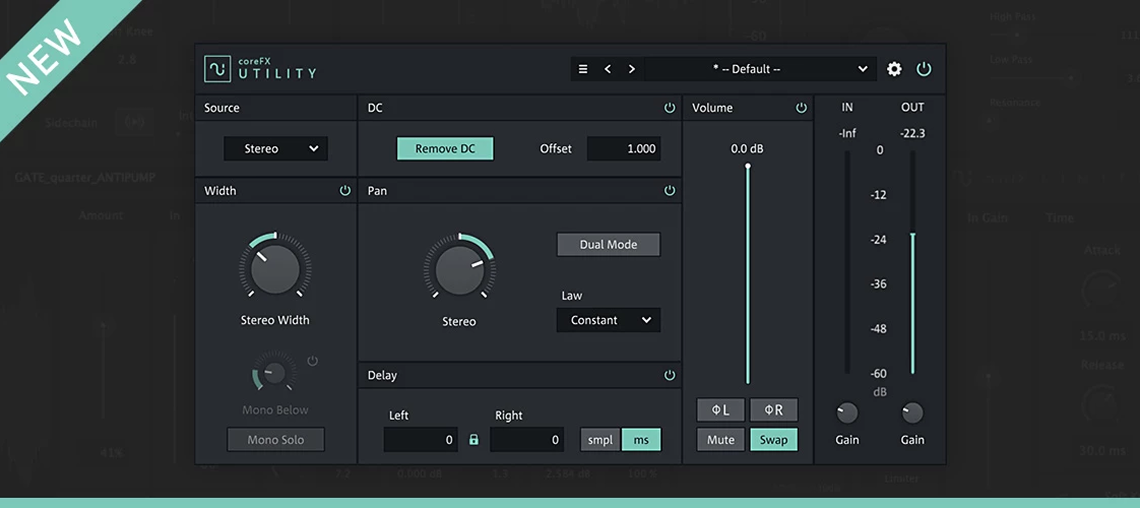Image resolution: width=1140 pixels, height=508 pixels.
Task: Toggle DC section power
Action: [670, 108]
